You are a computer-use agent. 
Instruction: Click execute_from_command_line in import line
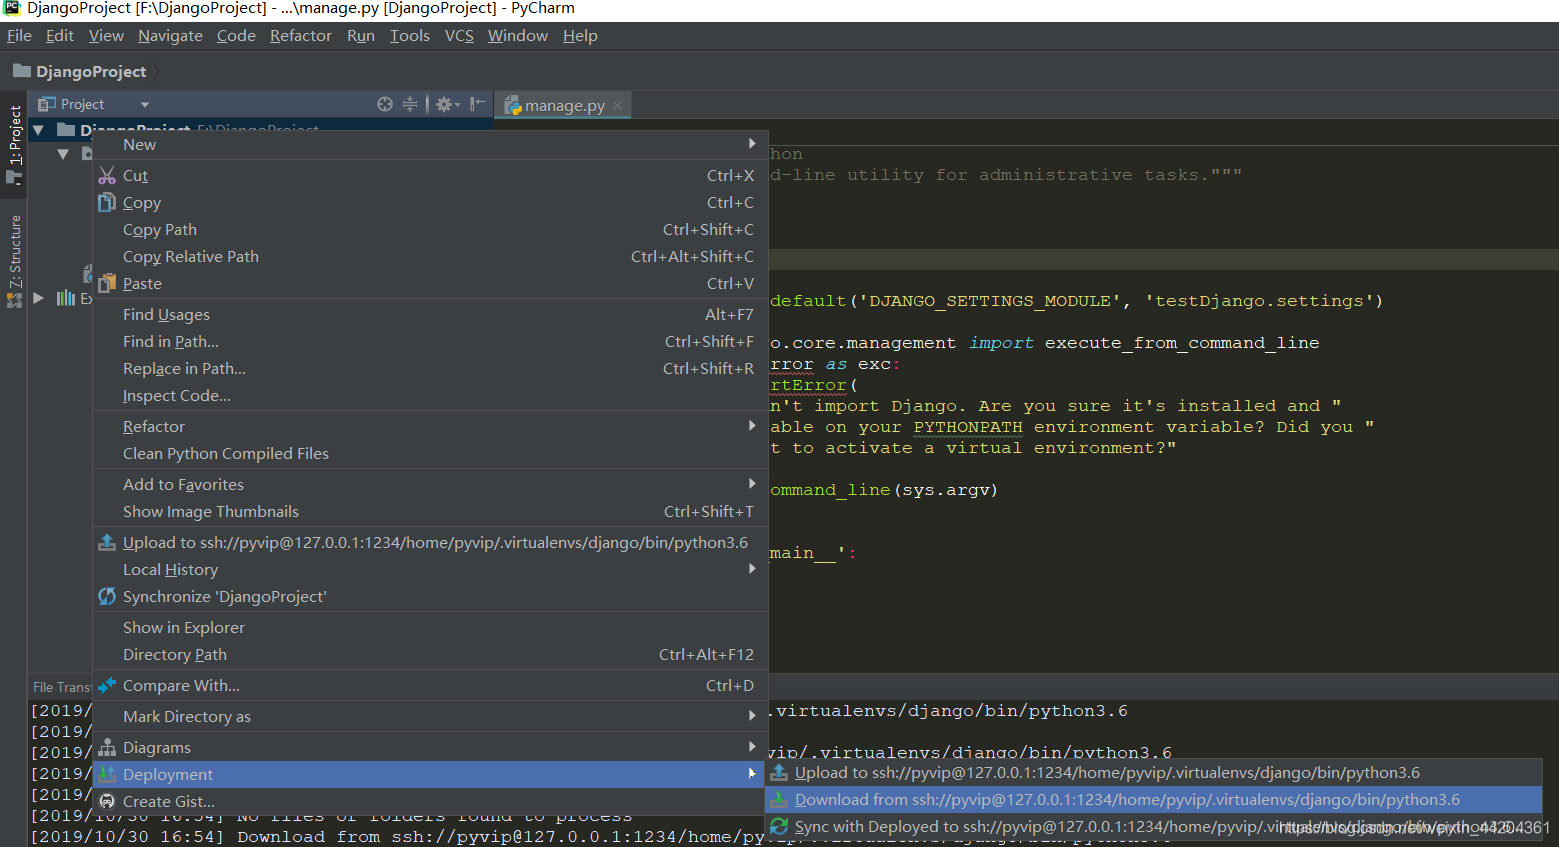pos(1182,343)
